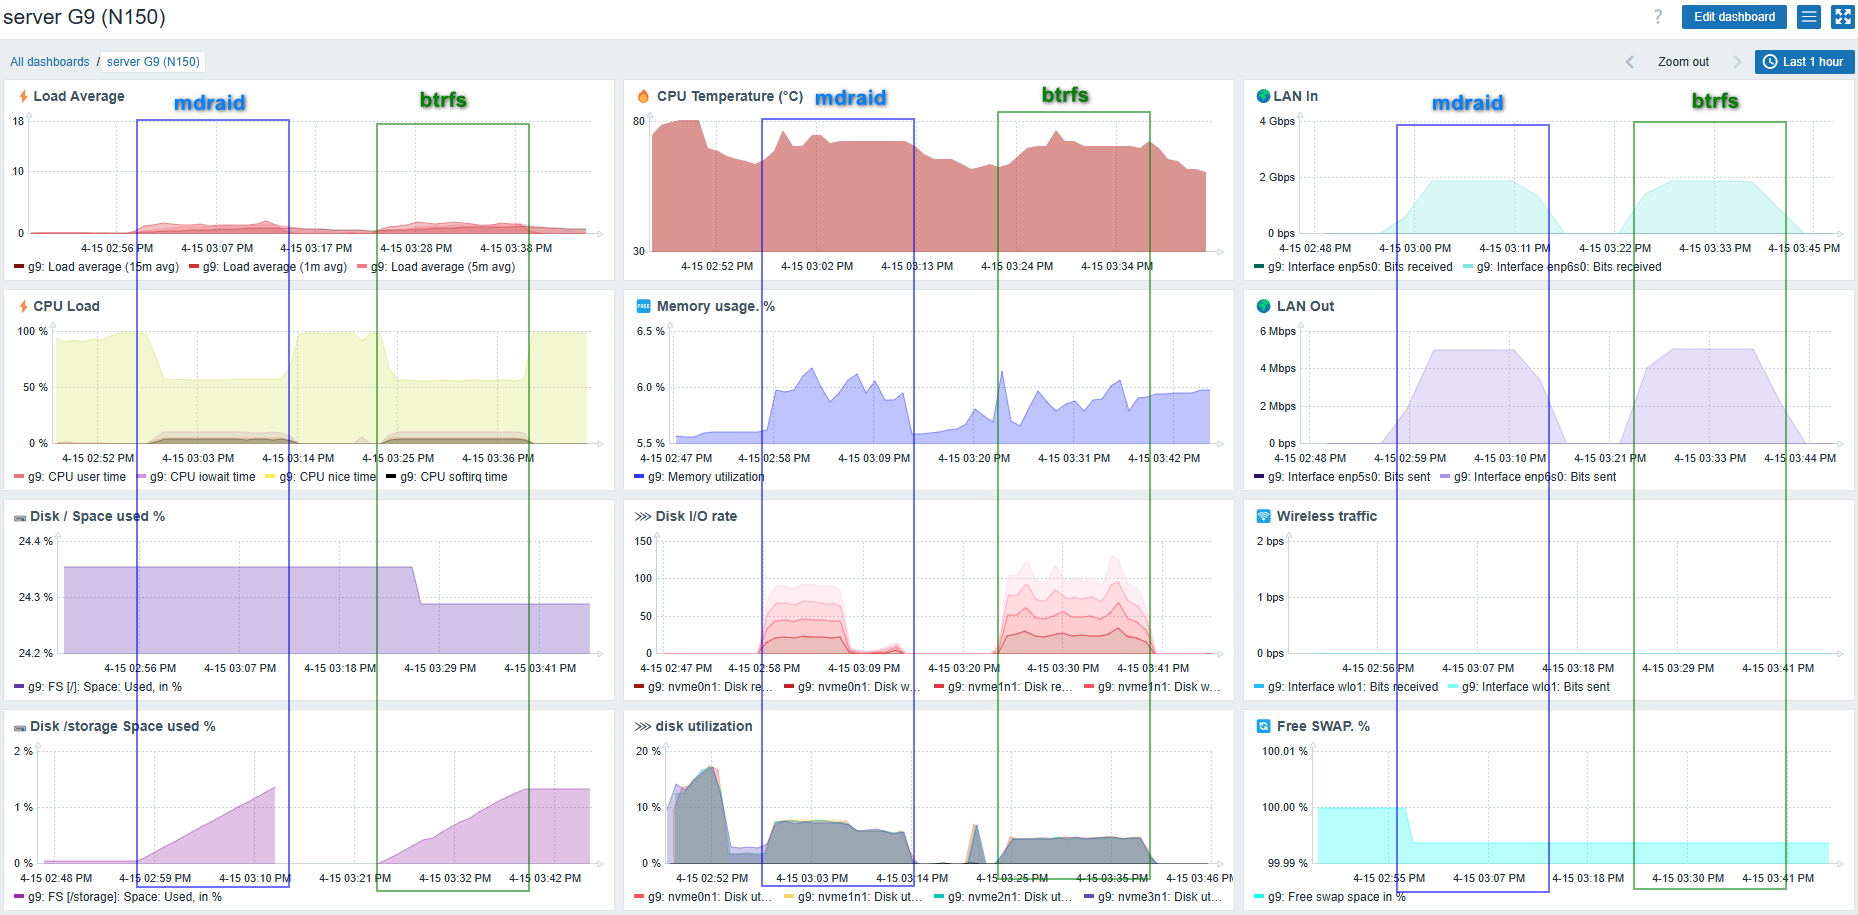This screenshot has width=1858, height=915.
Task: Open the dashboard actions hamburger menu
Action: (1809, 17)
